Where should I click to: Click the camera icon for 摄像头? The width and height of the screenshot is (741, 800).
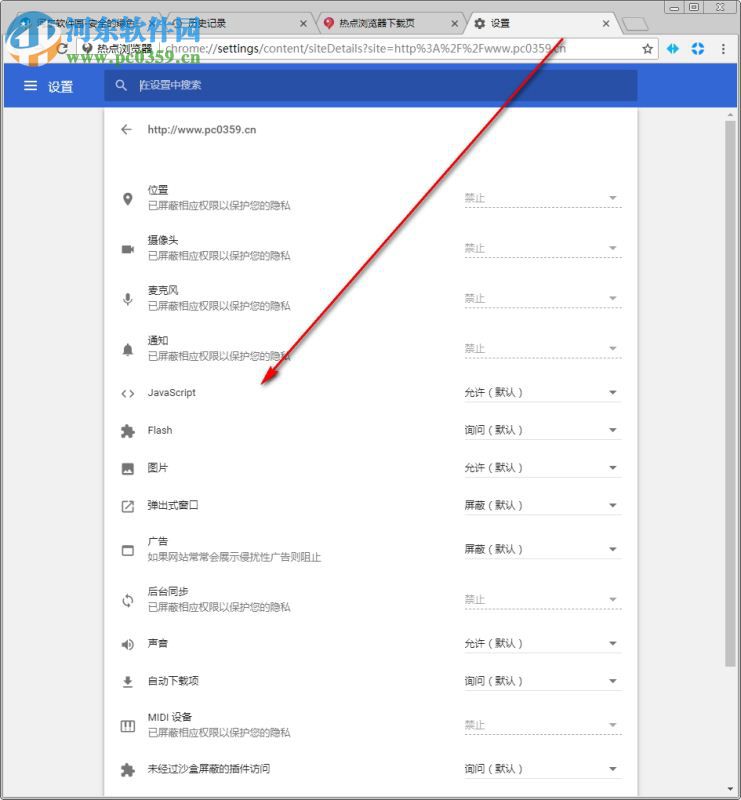(x=128, y=249)
